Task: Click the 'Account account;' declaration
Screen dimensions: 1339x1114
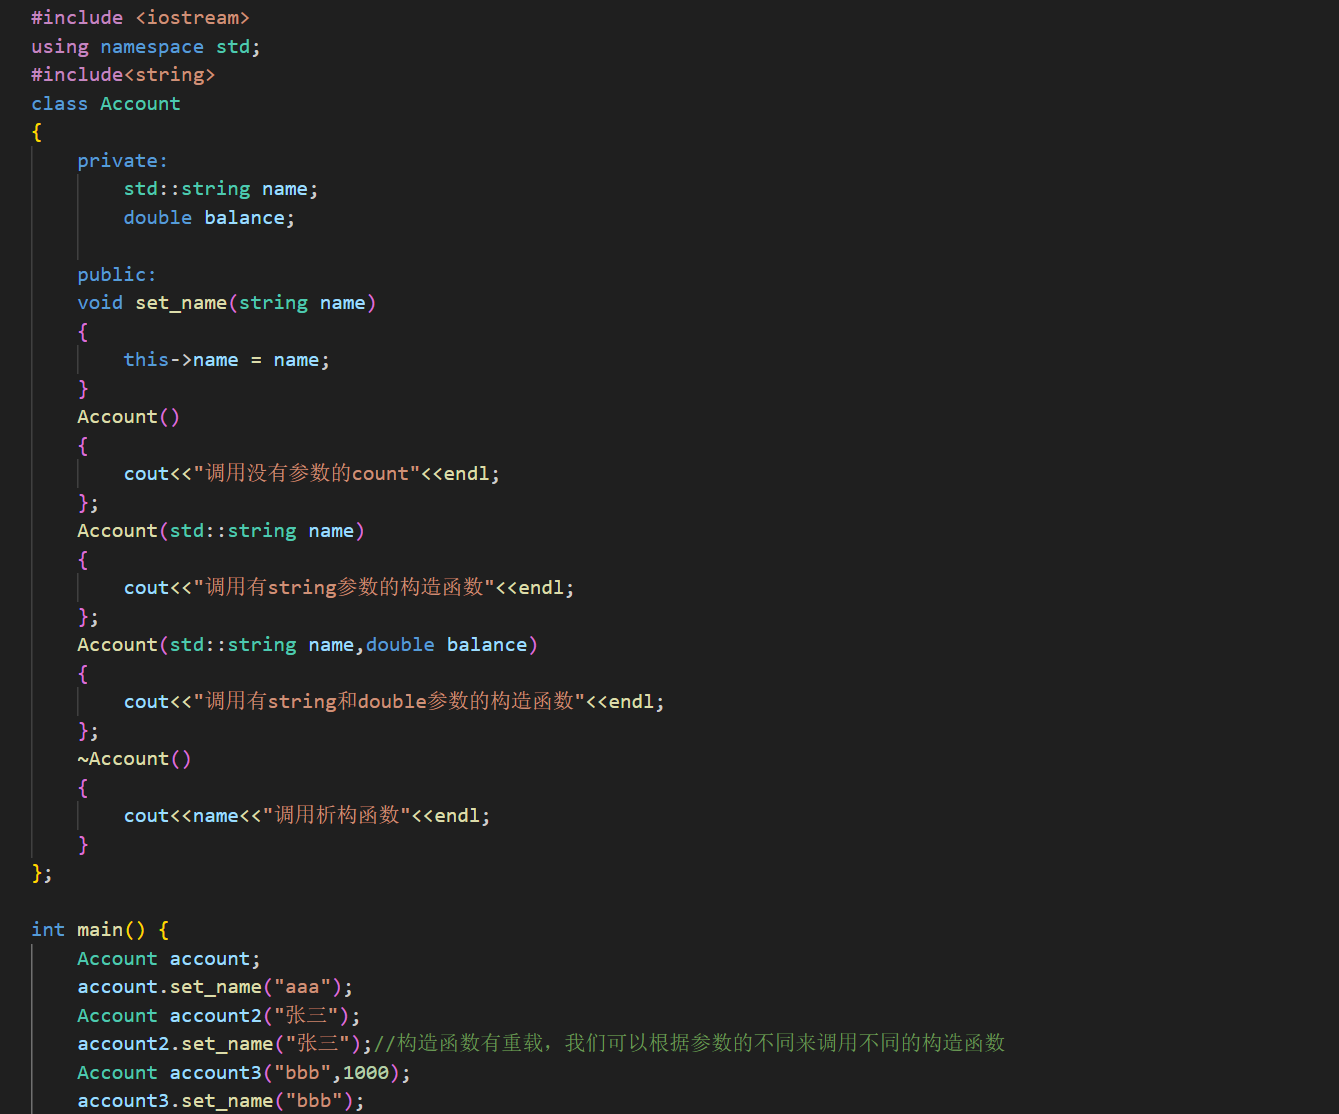Action: pos(169,959)
